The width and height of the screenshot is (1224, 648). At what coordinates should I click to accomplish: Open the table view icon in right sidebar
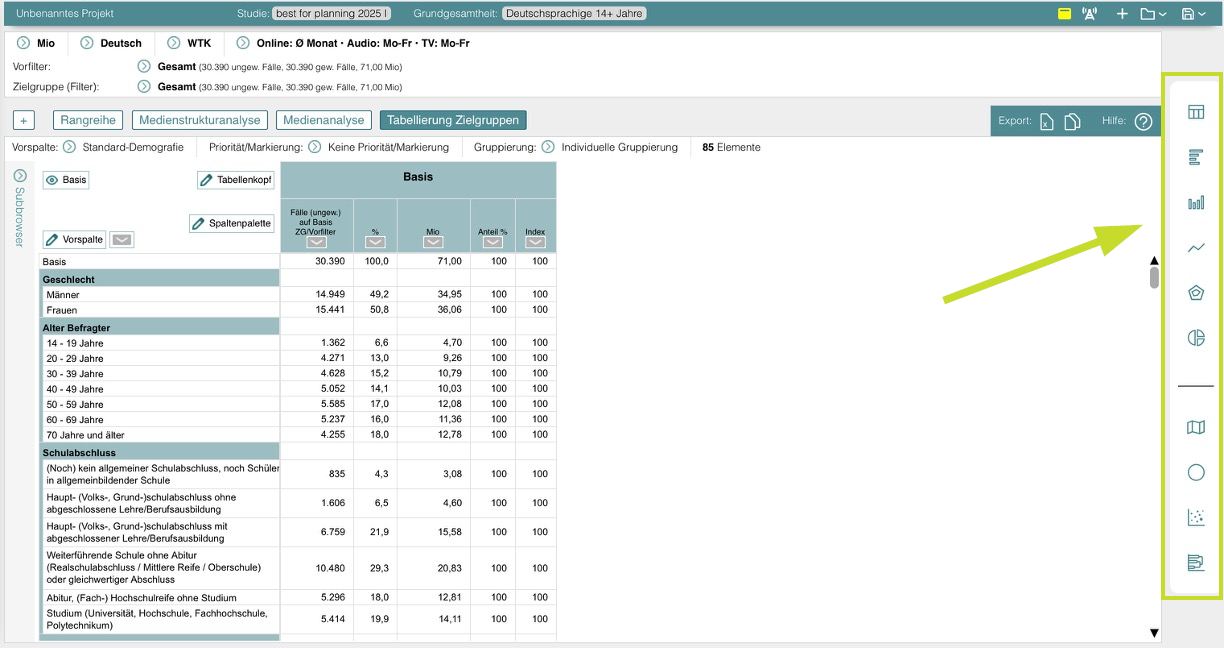click(1195, 112)
